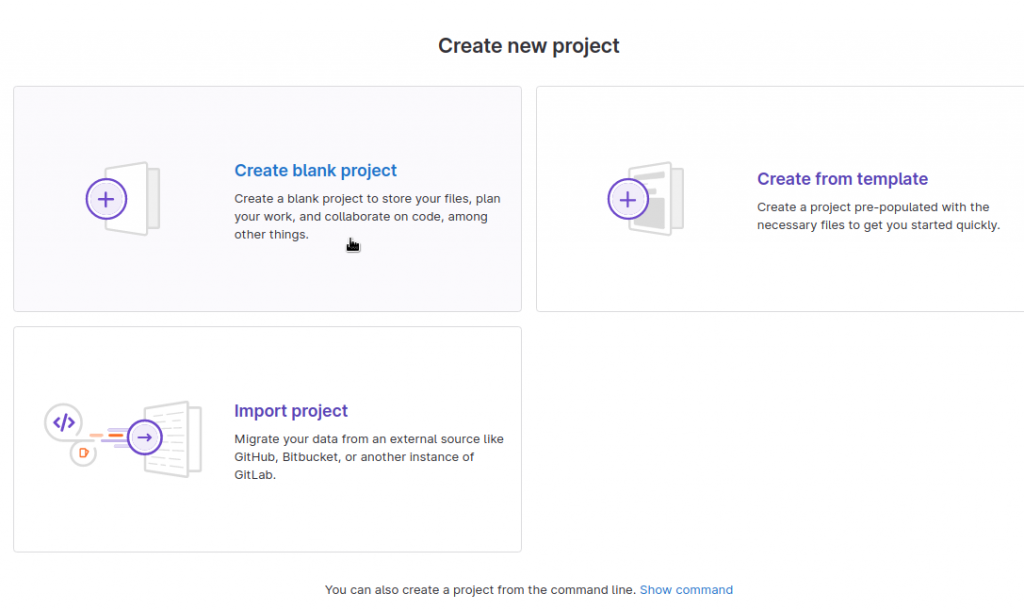Select the Create from template card

(780, 198)
